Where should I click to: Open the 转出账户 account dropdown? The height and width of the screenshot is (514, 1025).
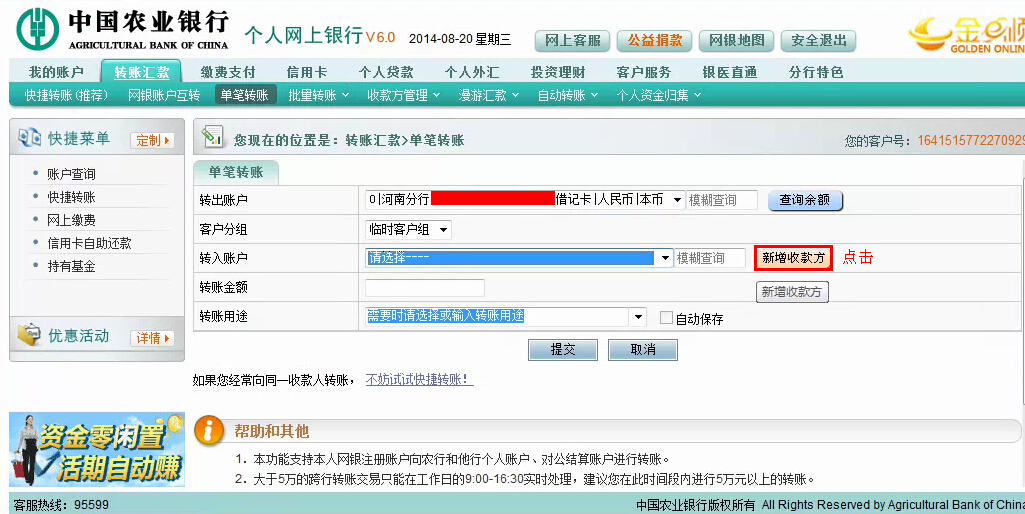(677, 199)
